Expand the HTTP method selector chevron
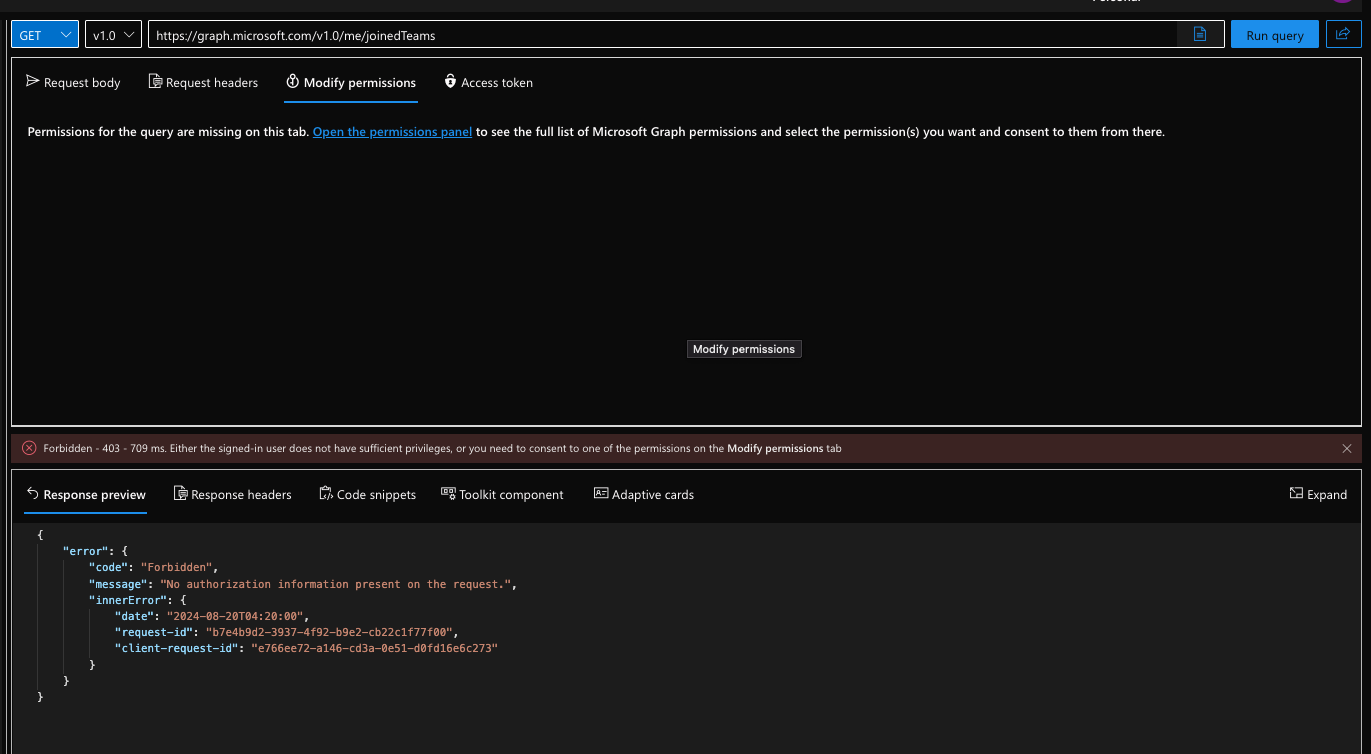This screenshot has height=754, width=1371. tap(66, 33)
